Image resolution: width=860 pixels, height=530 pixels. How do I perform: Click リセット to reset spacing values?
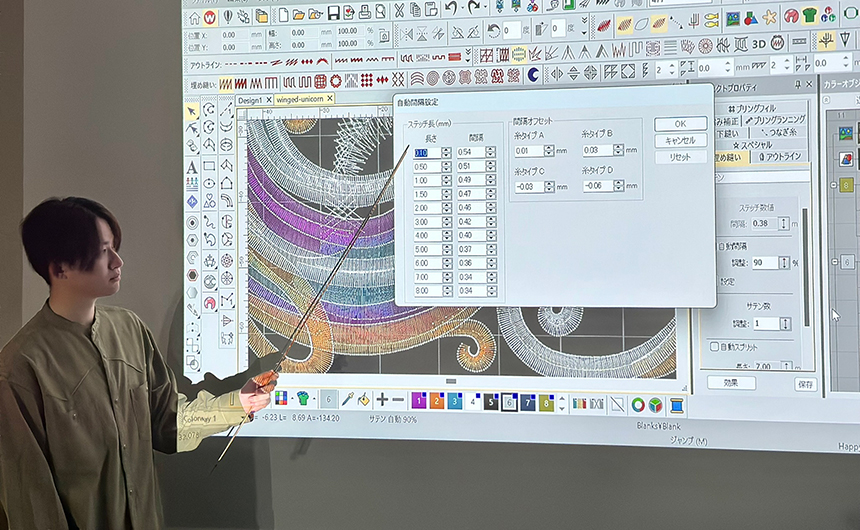[x=680, y=157]
